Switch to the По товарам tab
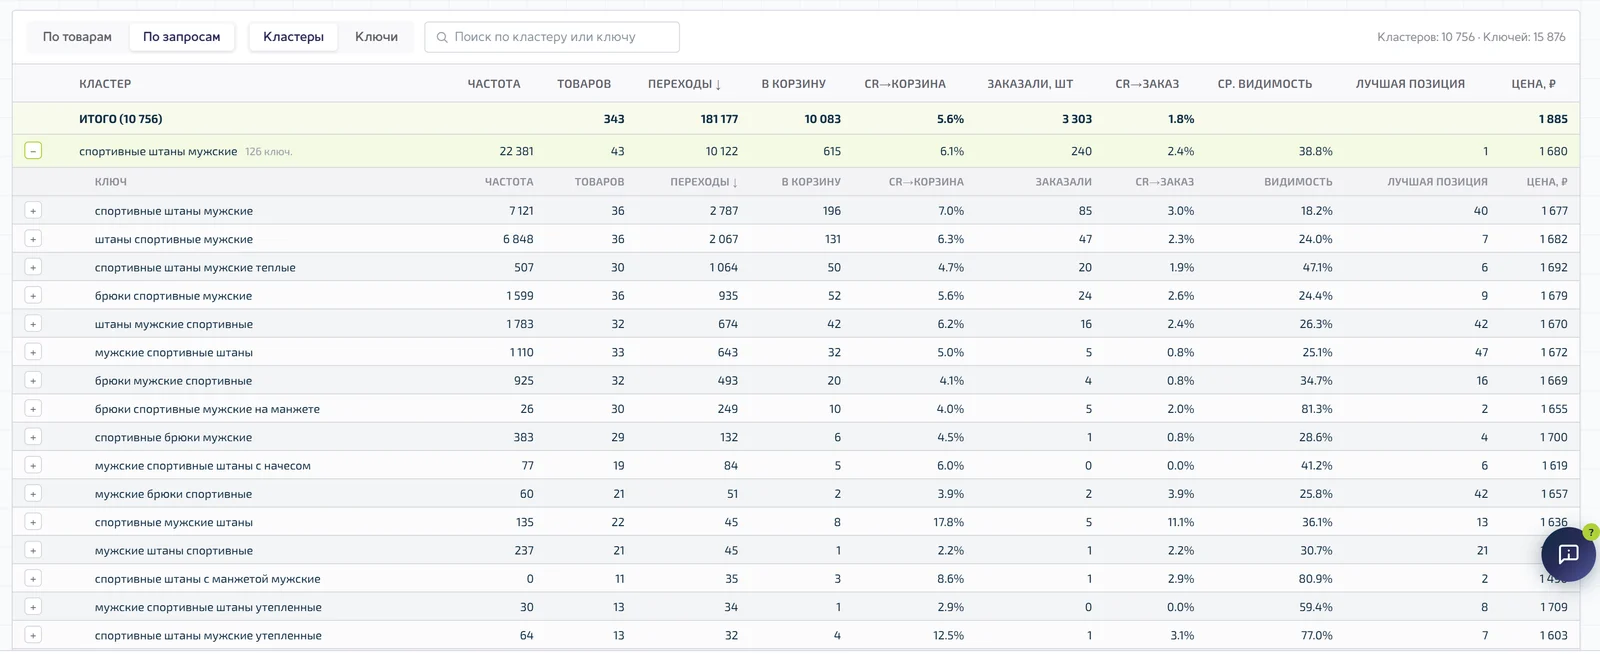This screenshot has height=654, width=1600. pos(77,37)
